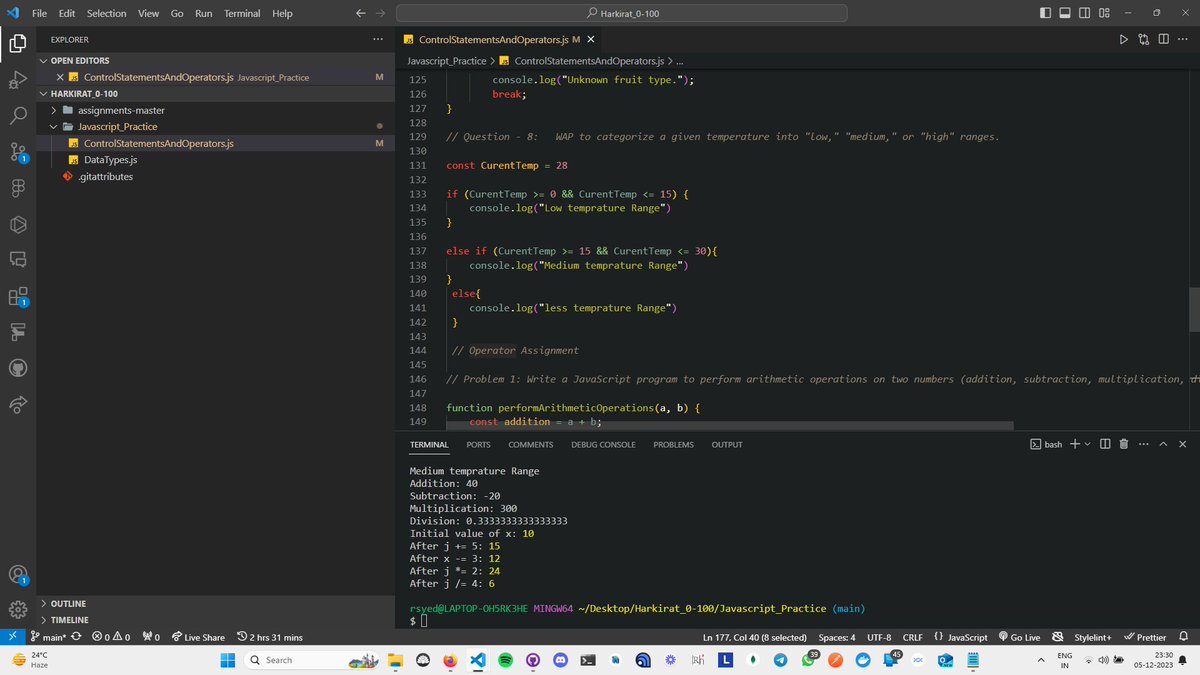This screenshot has height=675, width=1200.
Task: Change language mode from JavaScript in status bar
Action: click(x=967, y=637)
